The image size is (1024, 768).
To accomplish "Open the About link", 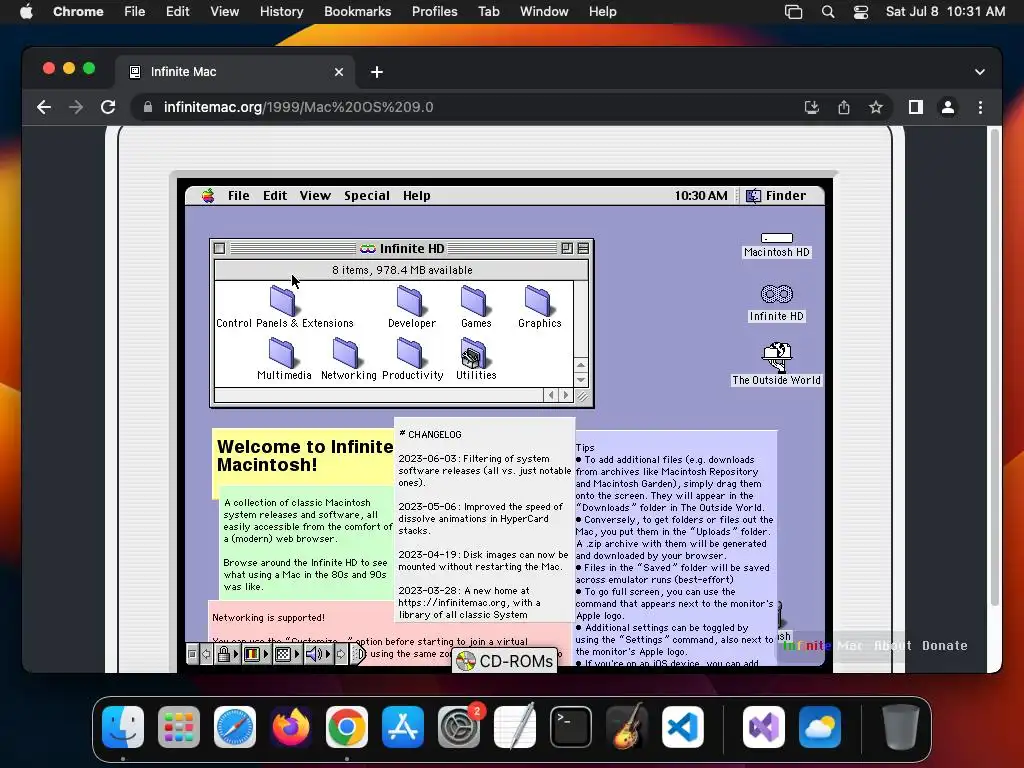I will click(892, 645).
